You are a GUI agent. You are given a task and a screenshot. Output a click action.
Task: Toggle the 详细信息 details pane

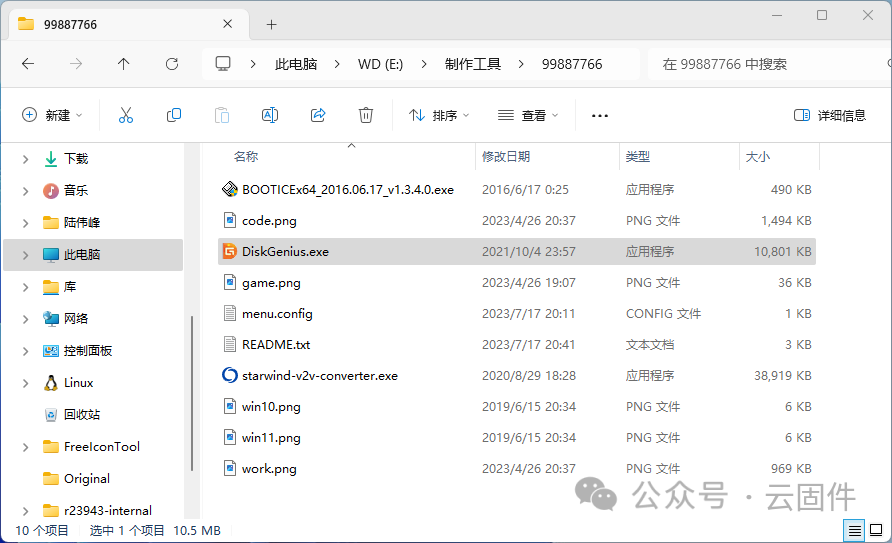tap(830, 115)
